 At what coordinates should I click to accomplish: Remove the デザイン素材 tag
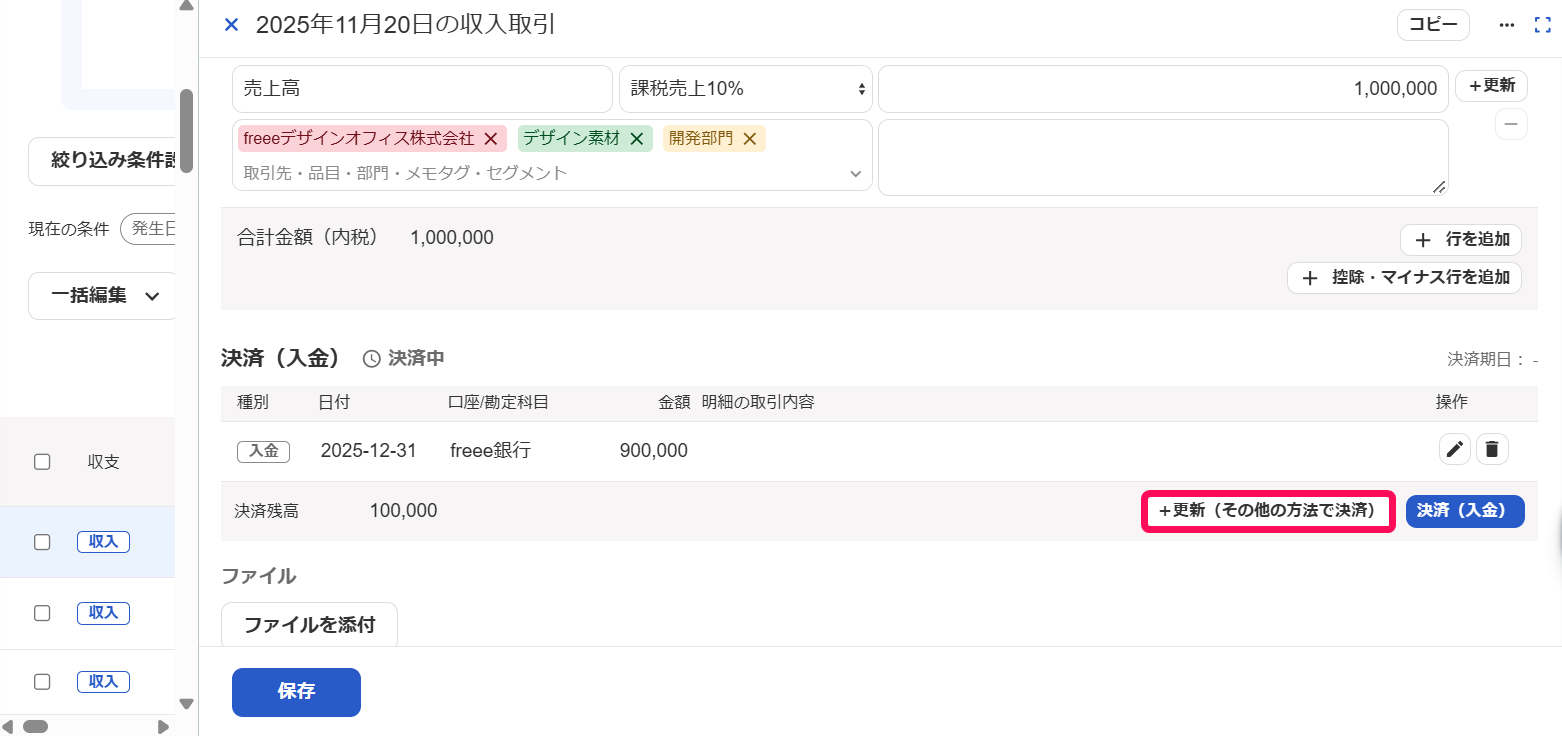tap(636, 139)
